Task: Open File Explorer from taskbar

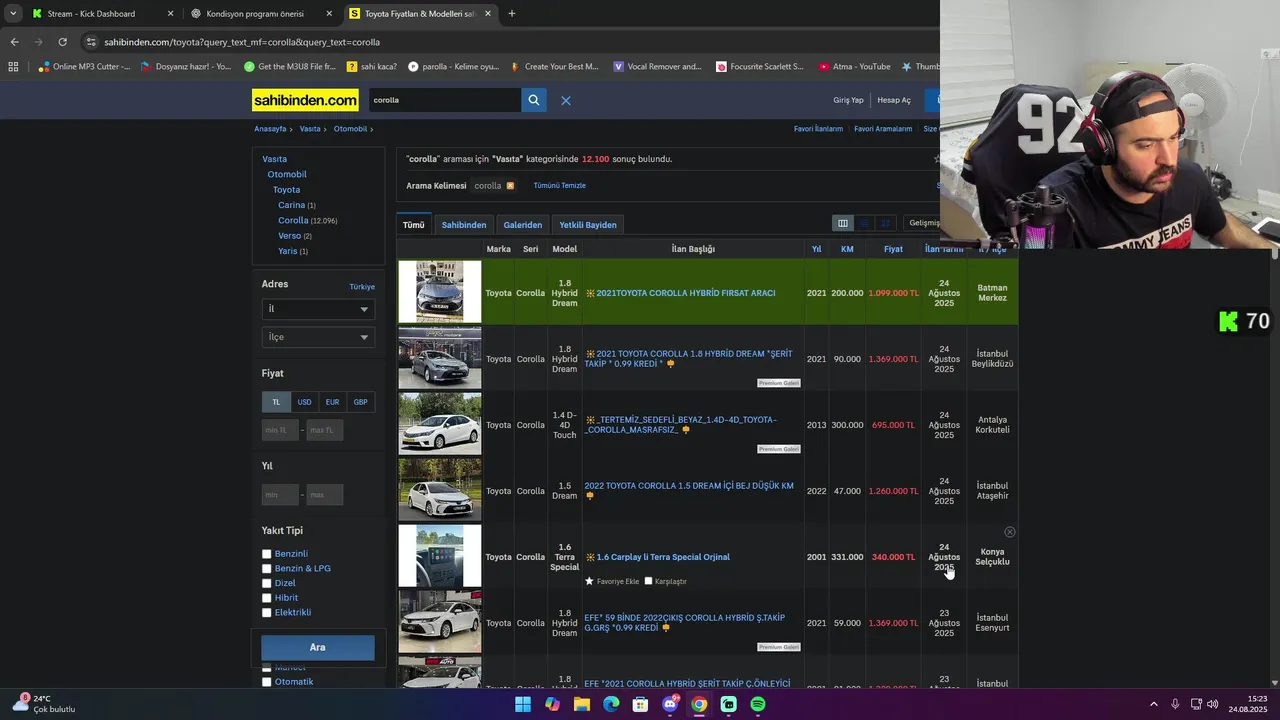Action: (582, 704)
